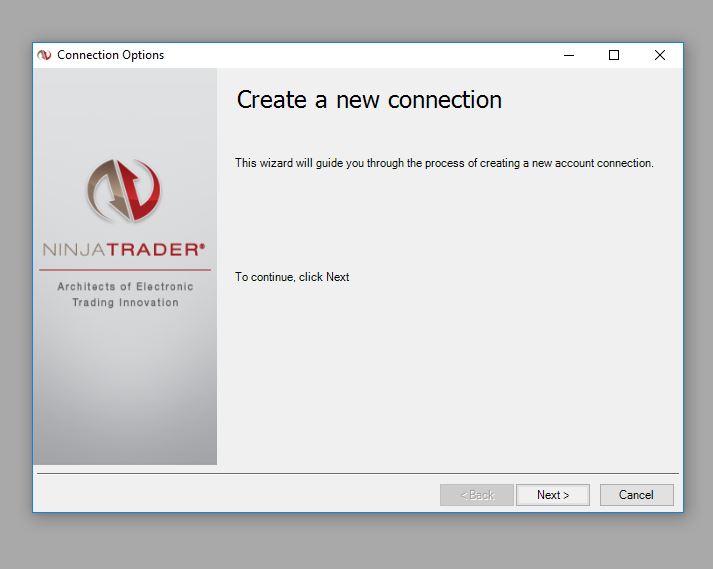Maximize the Connection Options window
713x569 pixels.
614,55
